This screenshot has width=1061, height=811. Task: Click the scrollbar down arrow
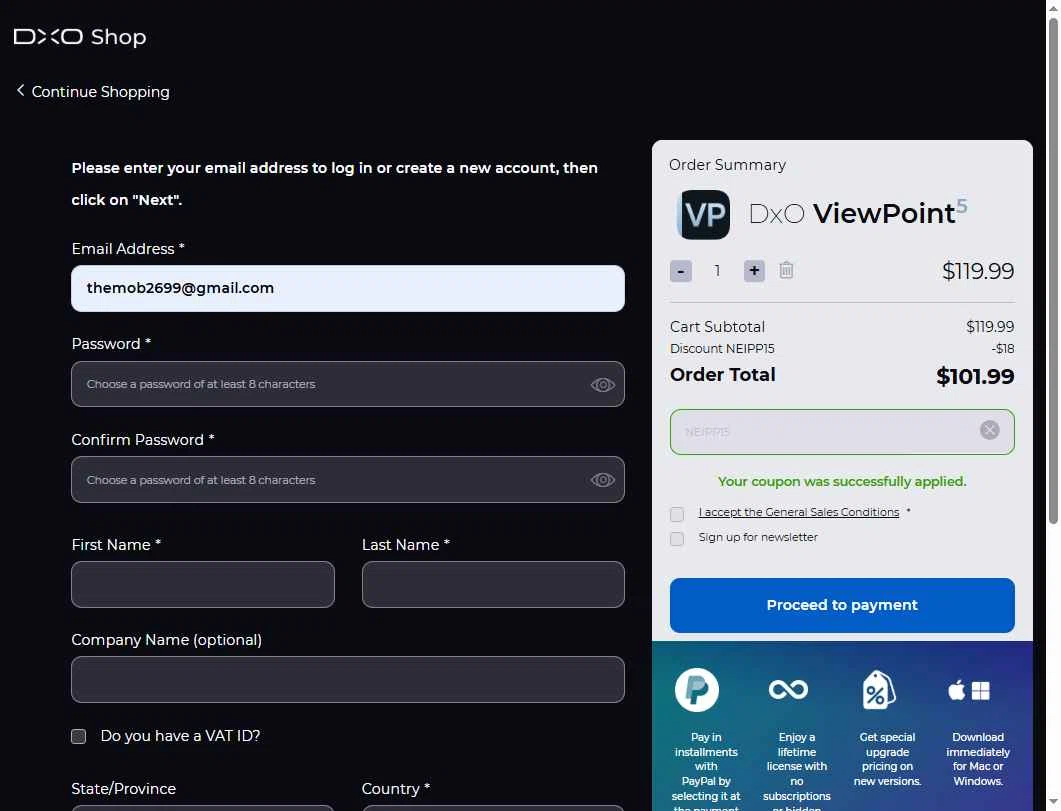[x=1053, y=804]
